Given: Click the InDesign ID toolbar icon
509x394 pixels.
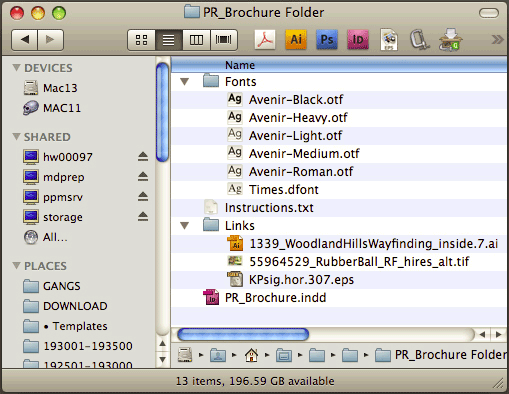Looking at the screenshot, I should click(x=358, y=40).
